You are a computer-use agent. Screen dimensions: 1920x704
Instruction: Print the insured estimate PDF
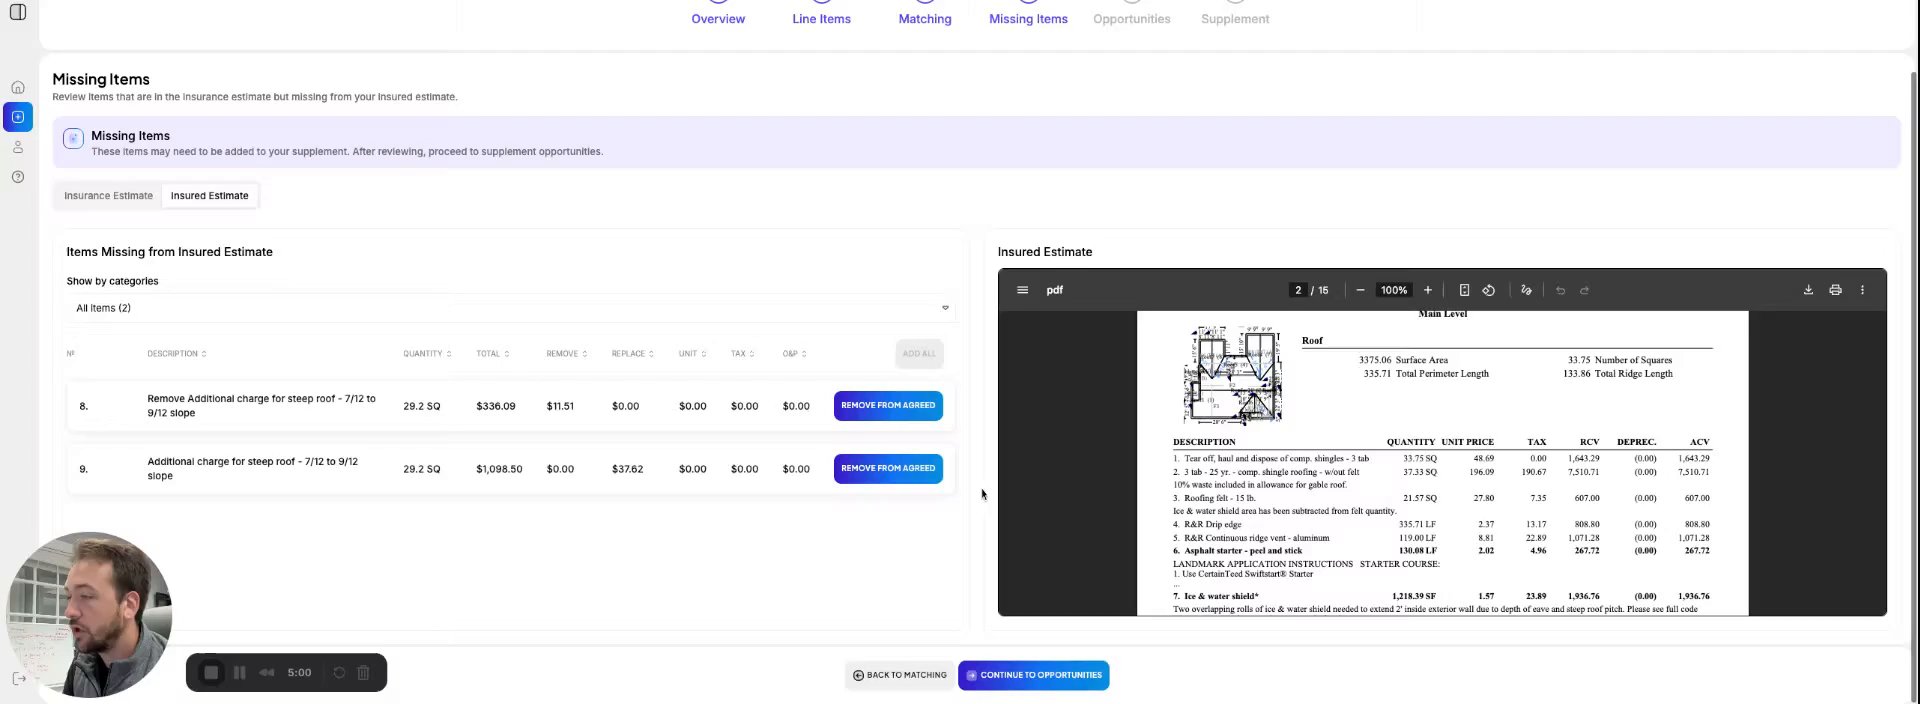pyautogui.click(x=1835, y=290)
